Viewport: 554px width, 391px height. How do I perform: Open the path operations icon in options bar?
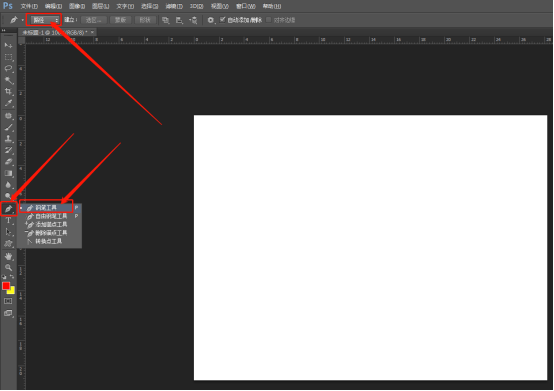point(165,20)
